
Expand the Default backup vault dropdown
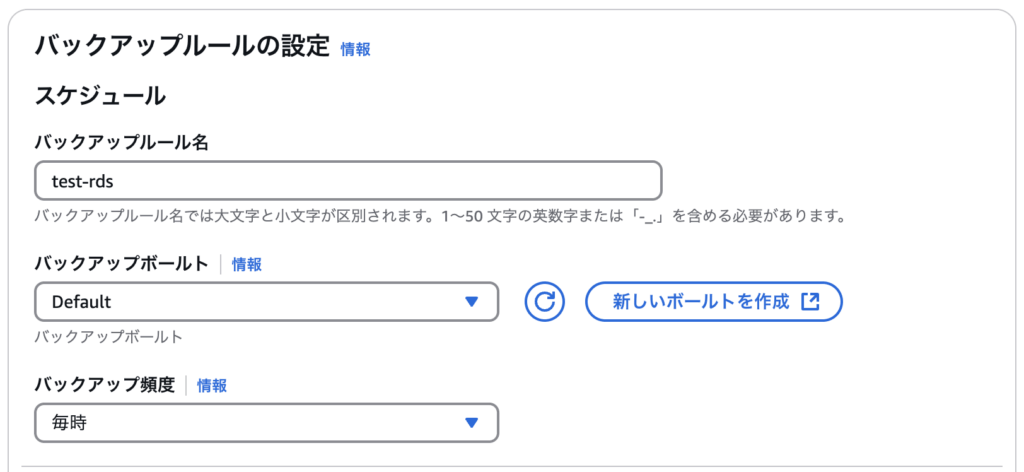(x=266, y=302)
